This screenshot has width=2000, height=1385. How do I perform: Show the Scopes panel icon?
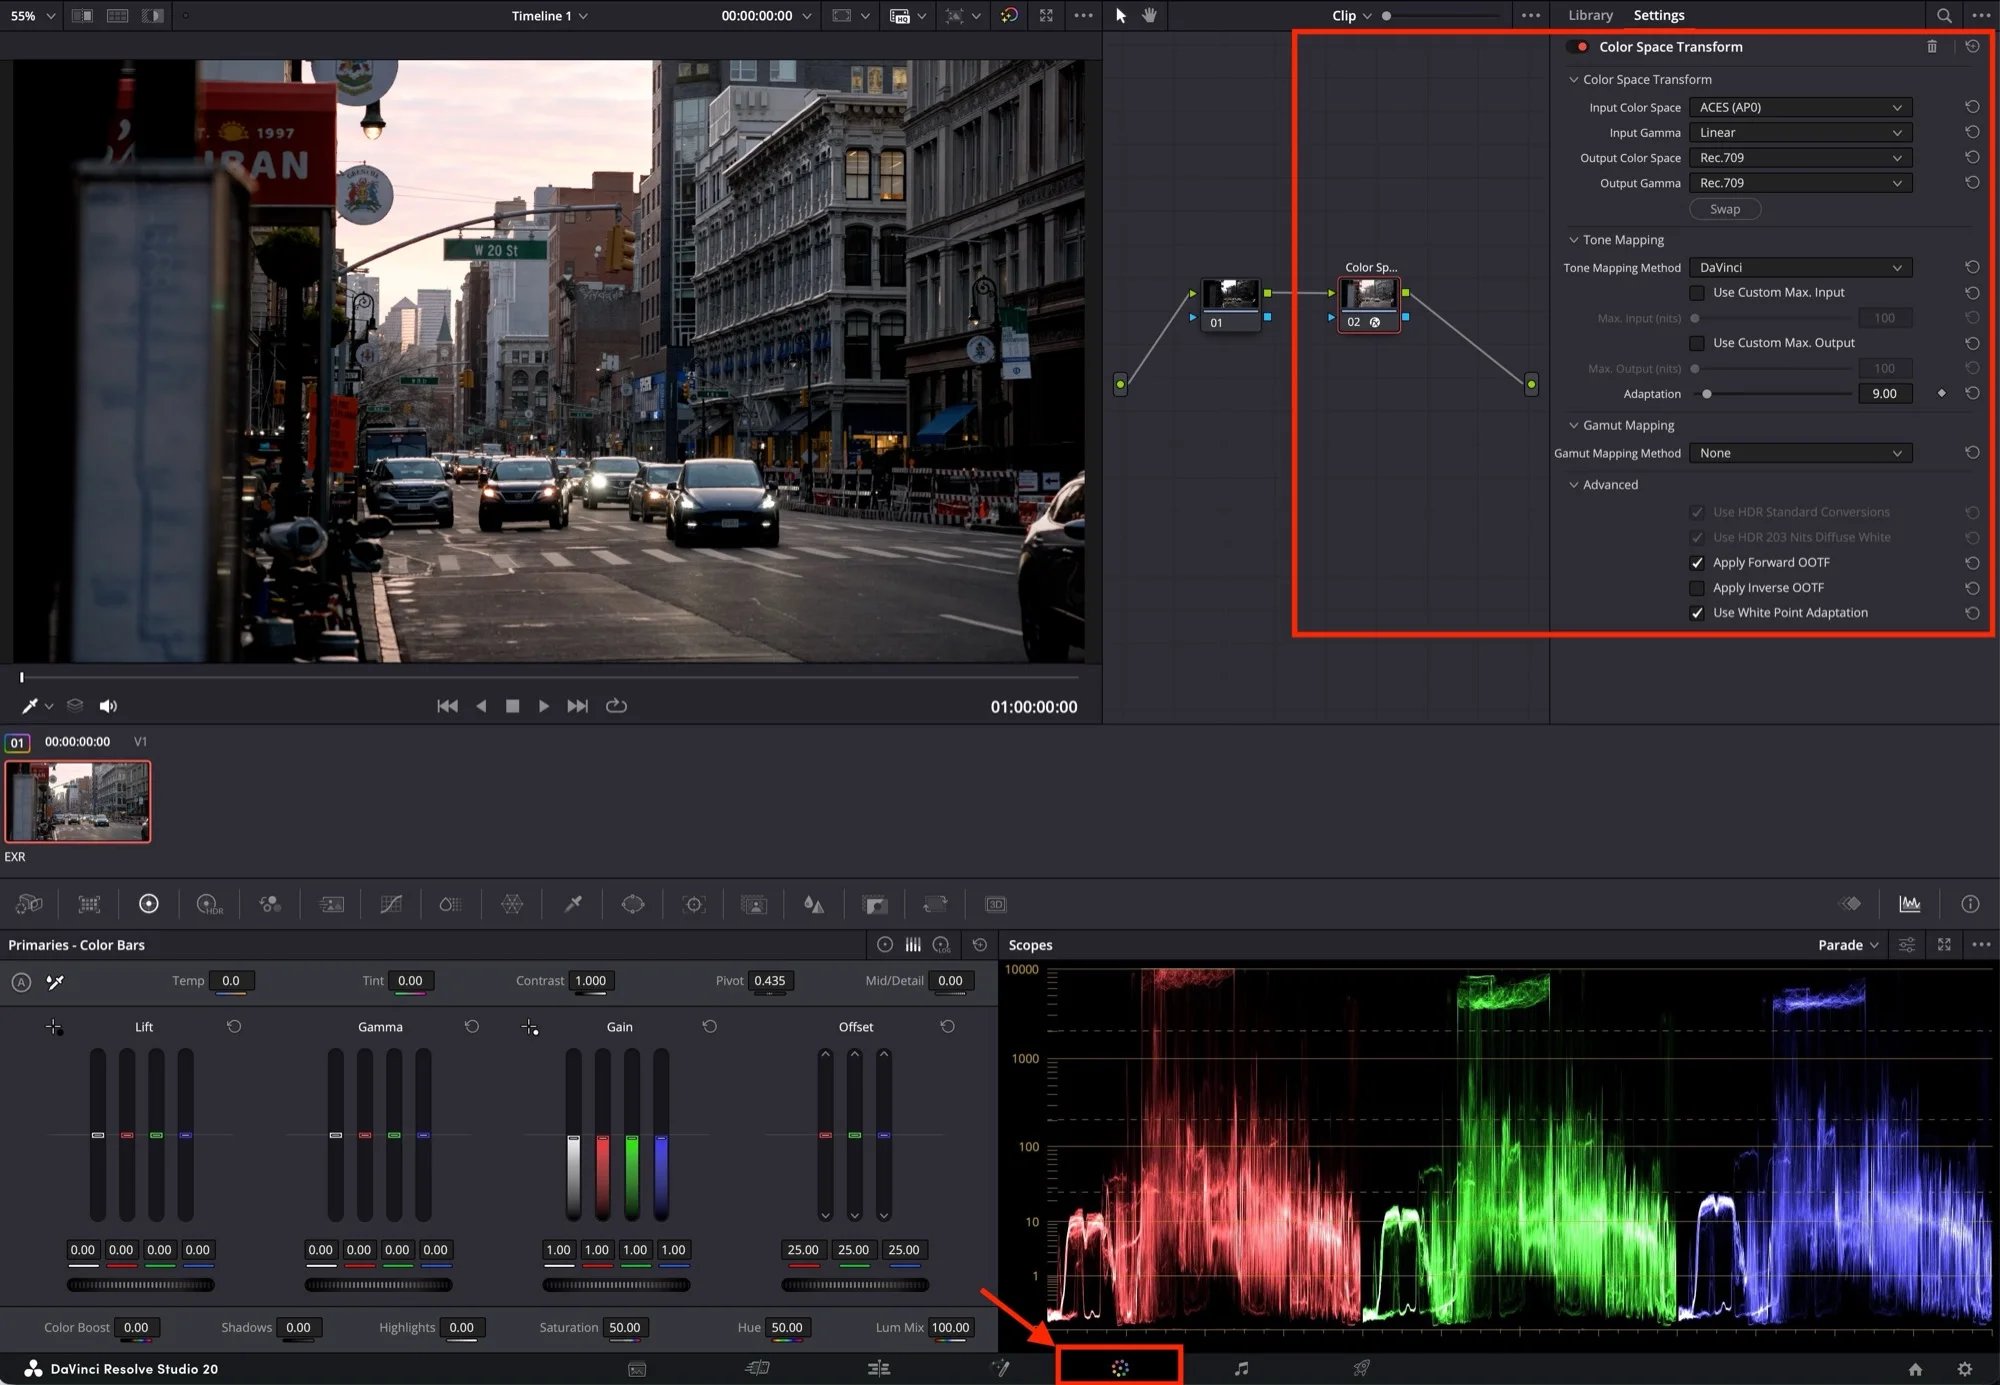[1910, 904]
